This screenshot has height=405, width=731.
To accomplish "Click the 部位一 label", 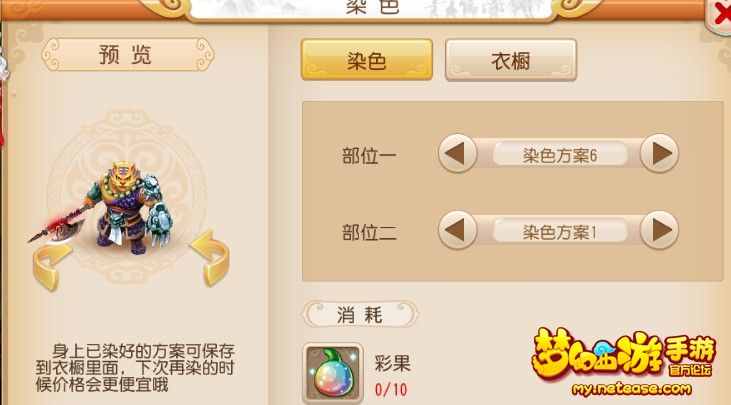I will click(369, 156).
